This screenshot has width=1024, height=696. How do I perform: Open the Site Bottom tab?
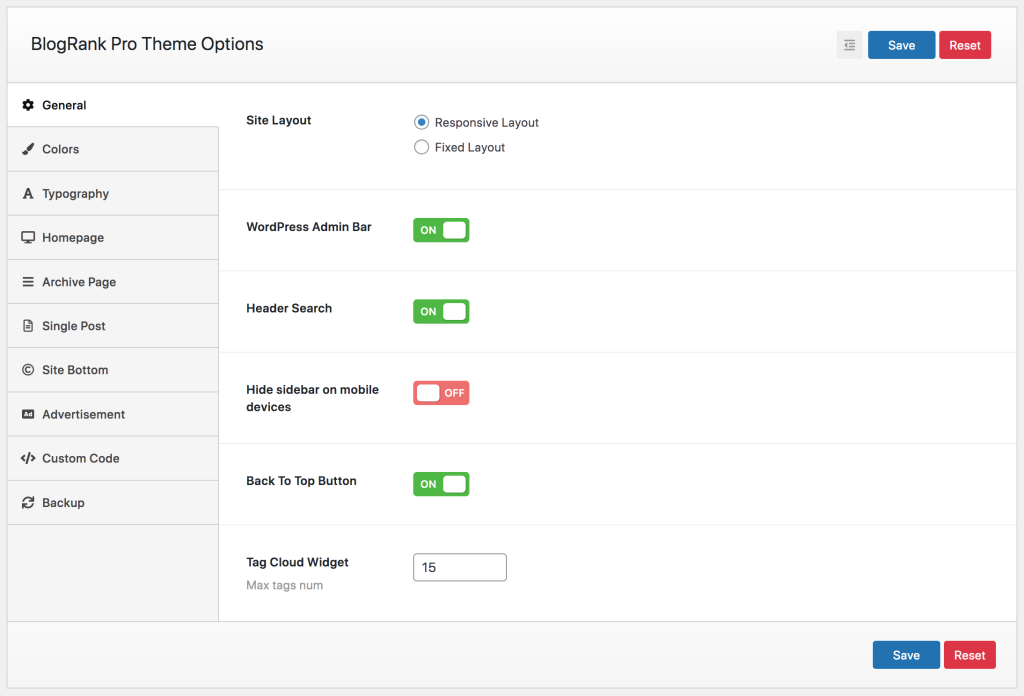point(113,370)
